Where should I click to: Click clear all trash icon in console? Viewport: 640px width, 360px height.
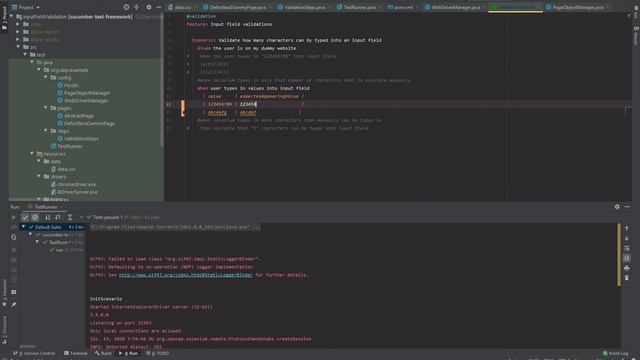click(627, 278)
